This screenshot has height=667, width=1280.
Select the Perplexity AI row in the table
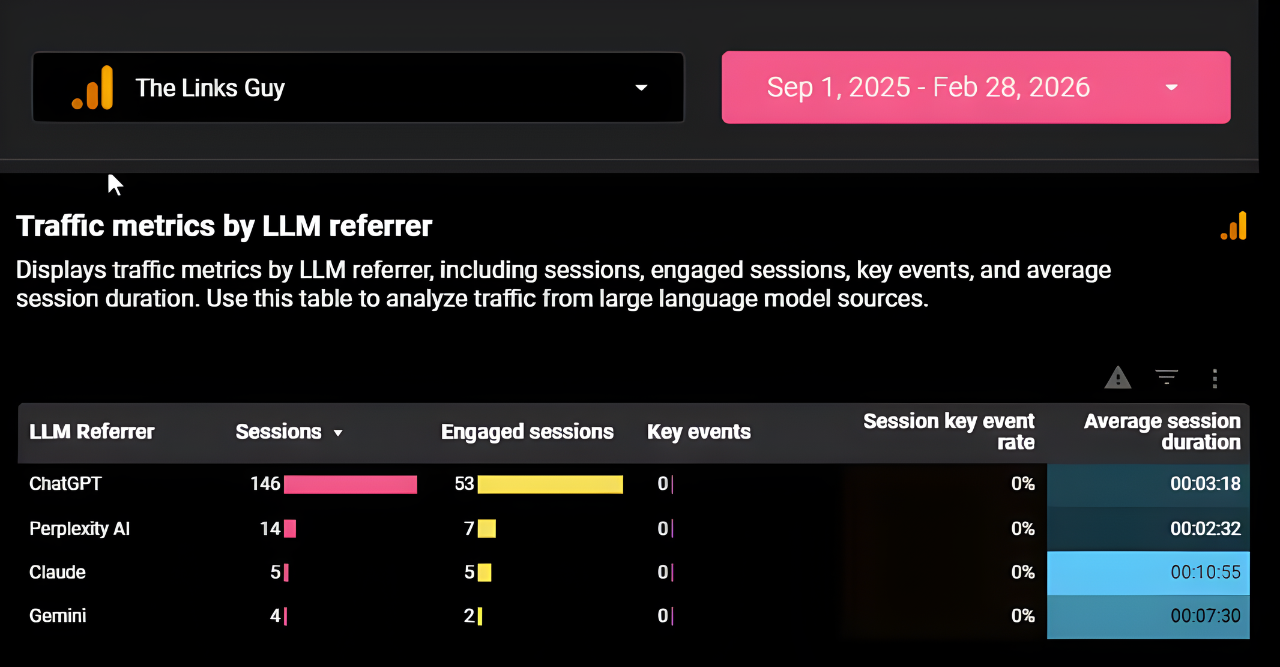(80, 528)
